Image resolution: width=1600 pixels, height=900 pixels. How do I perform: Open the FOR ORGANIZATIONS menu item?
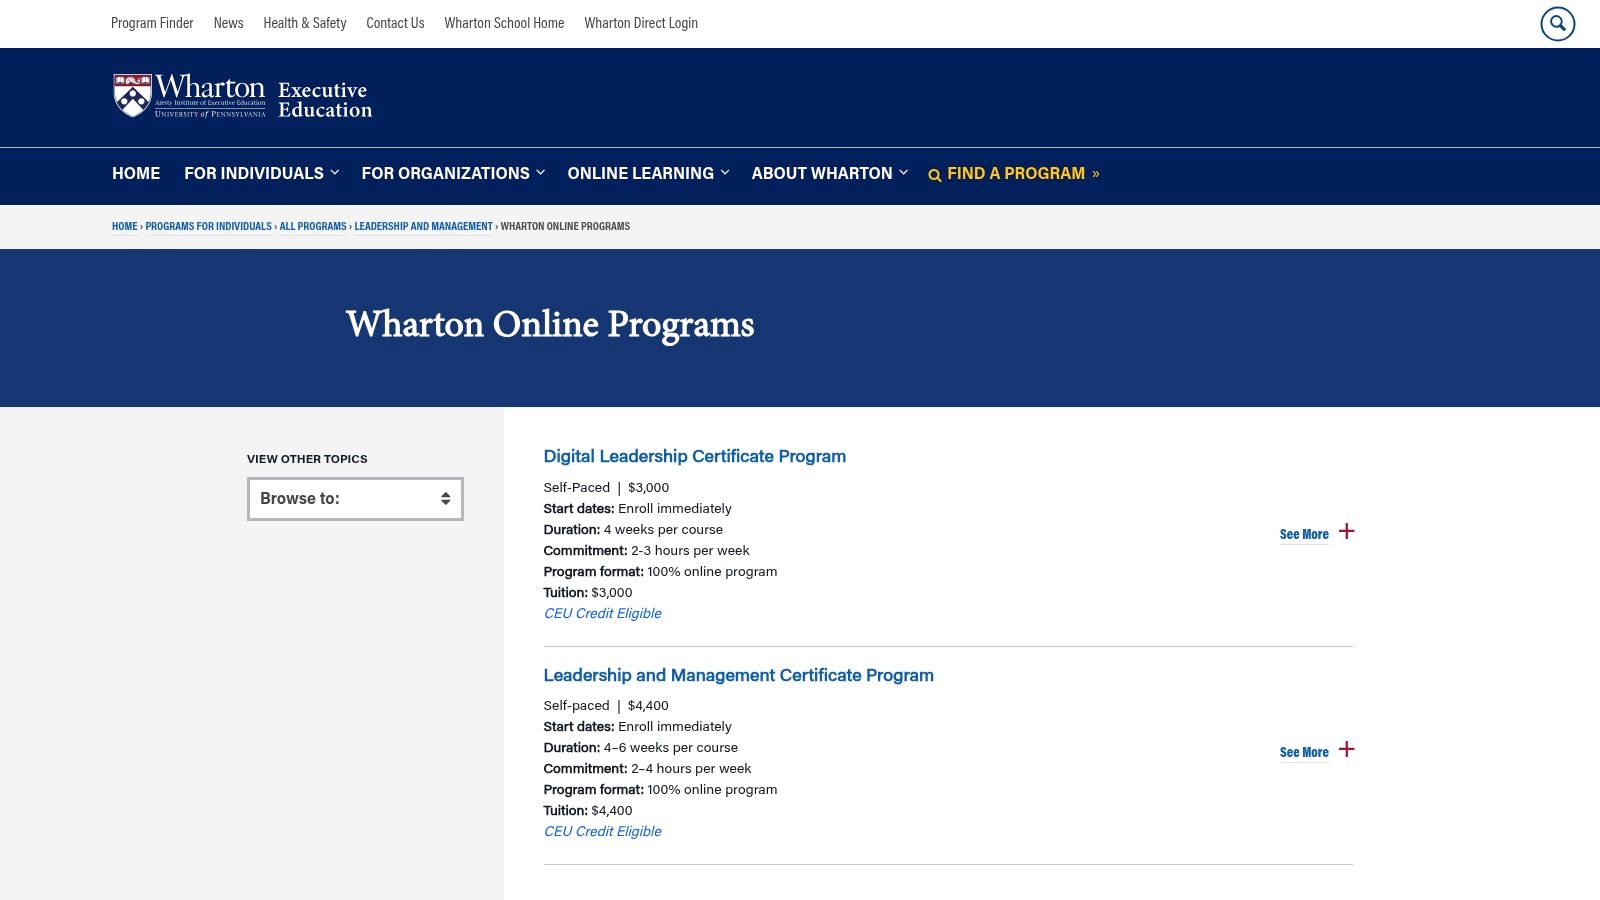tap(446, 173)
